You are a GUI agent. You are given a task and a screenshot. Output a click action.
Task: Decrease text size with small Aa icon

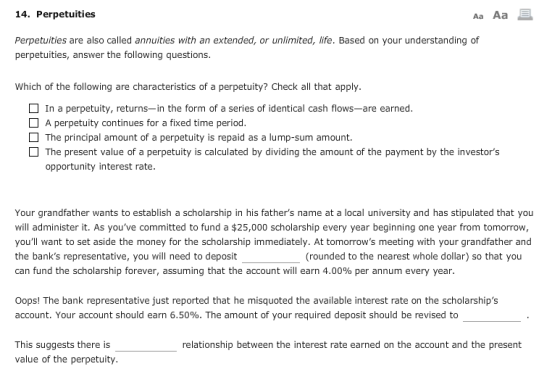(x=478, y=16)
